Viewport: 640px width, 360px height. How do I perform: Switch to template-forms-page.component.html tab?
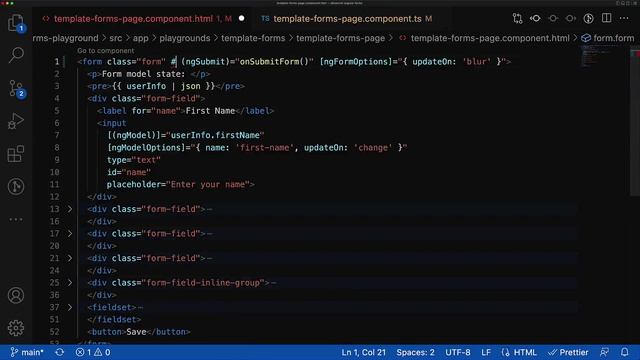pos(133,19)
